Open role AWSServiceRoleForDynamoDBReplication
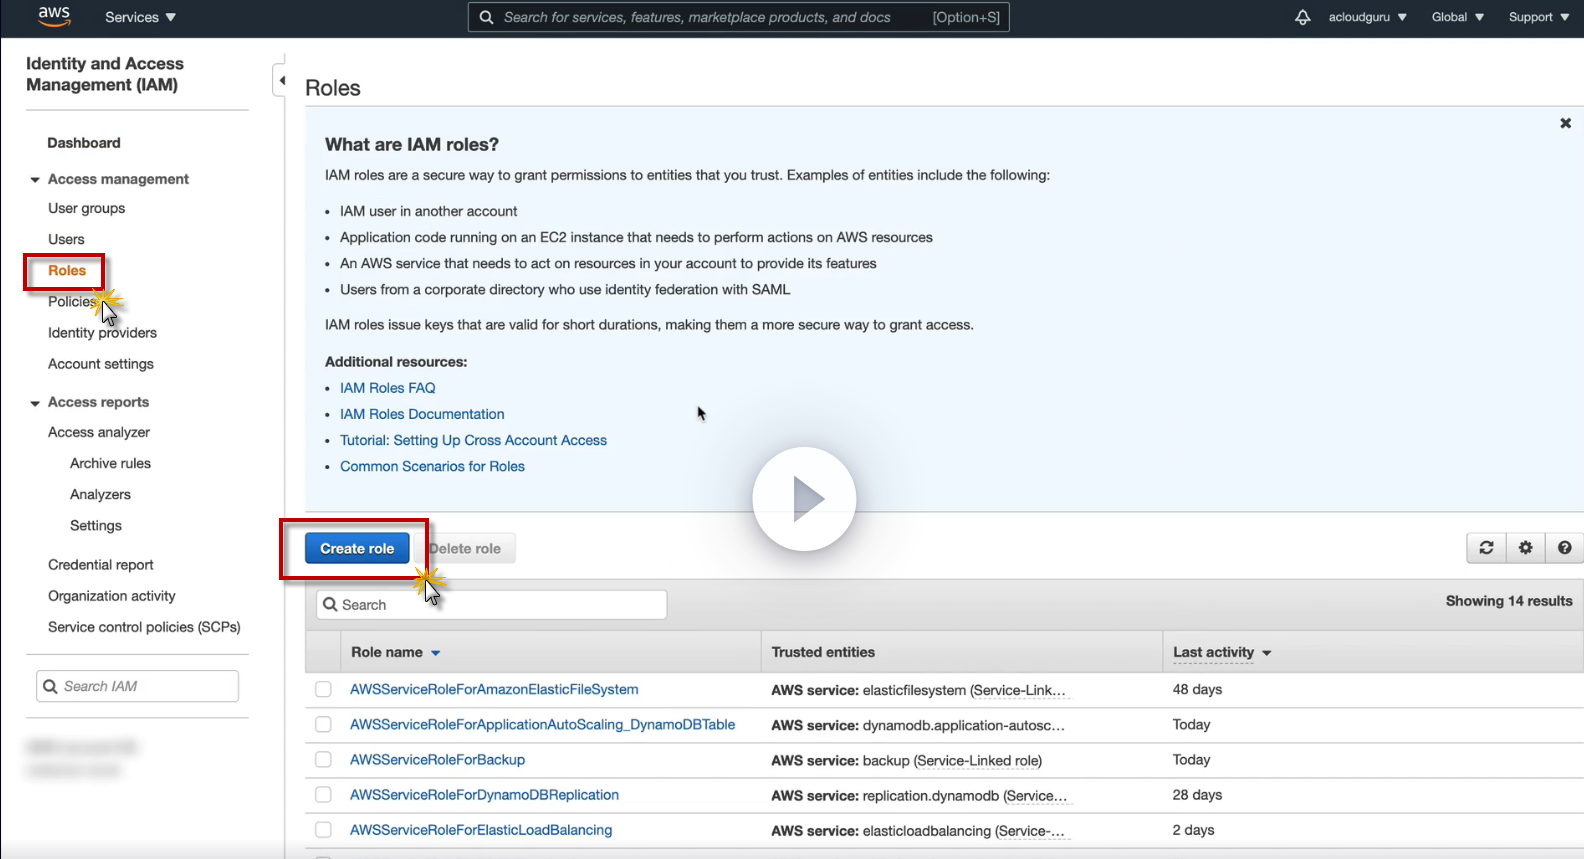 click(484, 794)
